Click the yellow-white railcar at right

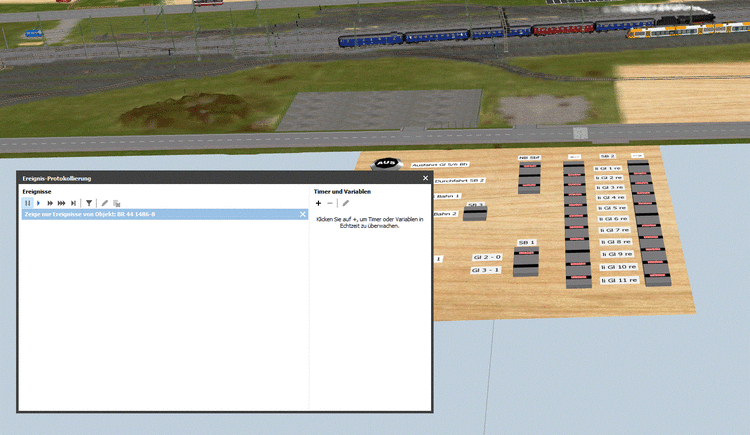[x=687, y=30]
